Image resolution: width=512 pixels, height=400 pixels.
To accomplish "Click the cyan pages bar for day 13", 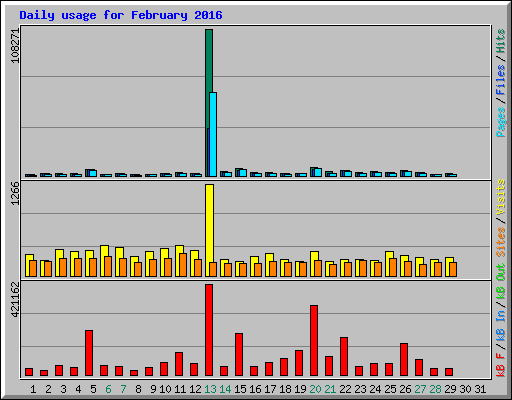I will pos(213,134).
